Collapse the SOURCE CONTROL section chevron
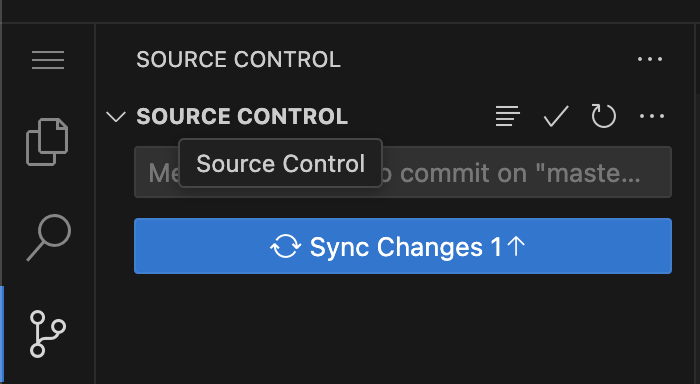Image resolution: width=700 pixels, height=384 pixels. click(x=116, y=117)
